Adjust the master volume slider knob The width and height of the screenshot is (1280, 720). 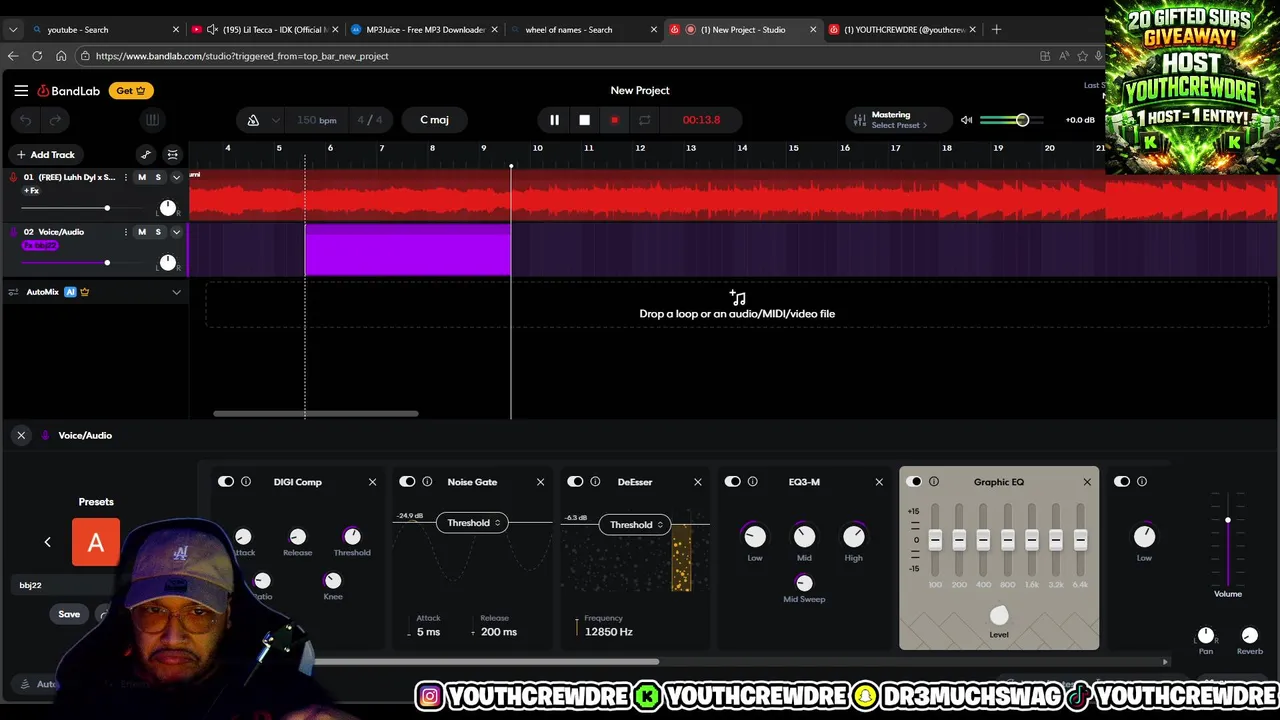(x=1022, y=120)
